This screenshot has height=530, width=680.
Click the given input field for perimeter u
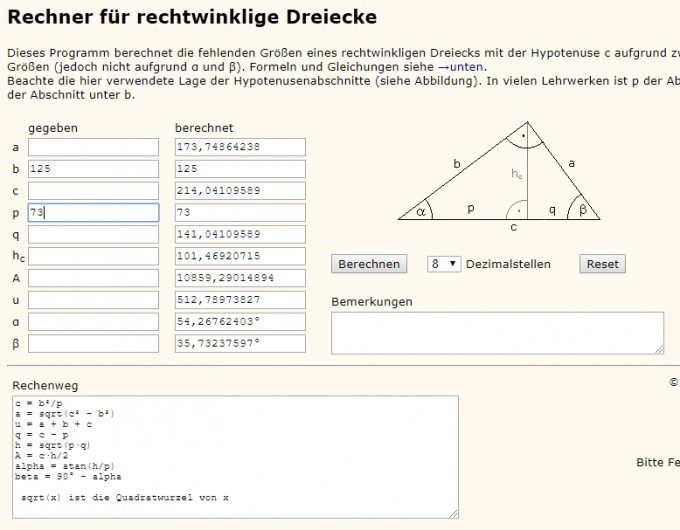click(93, 300)
